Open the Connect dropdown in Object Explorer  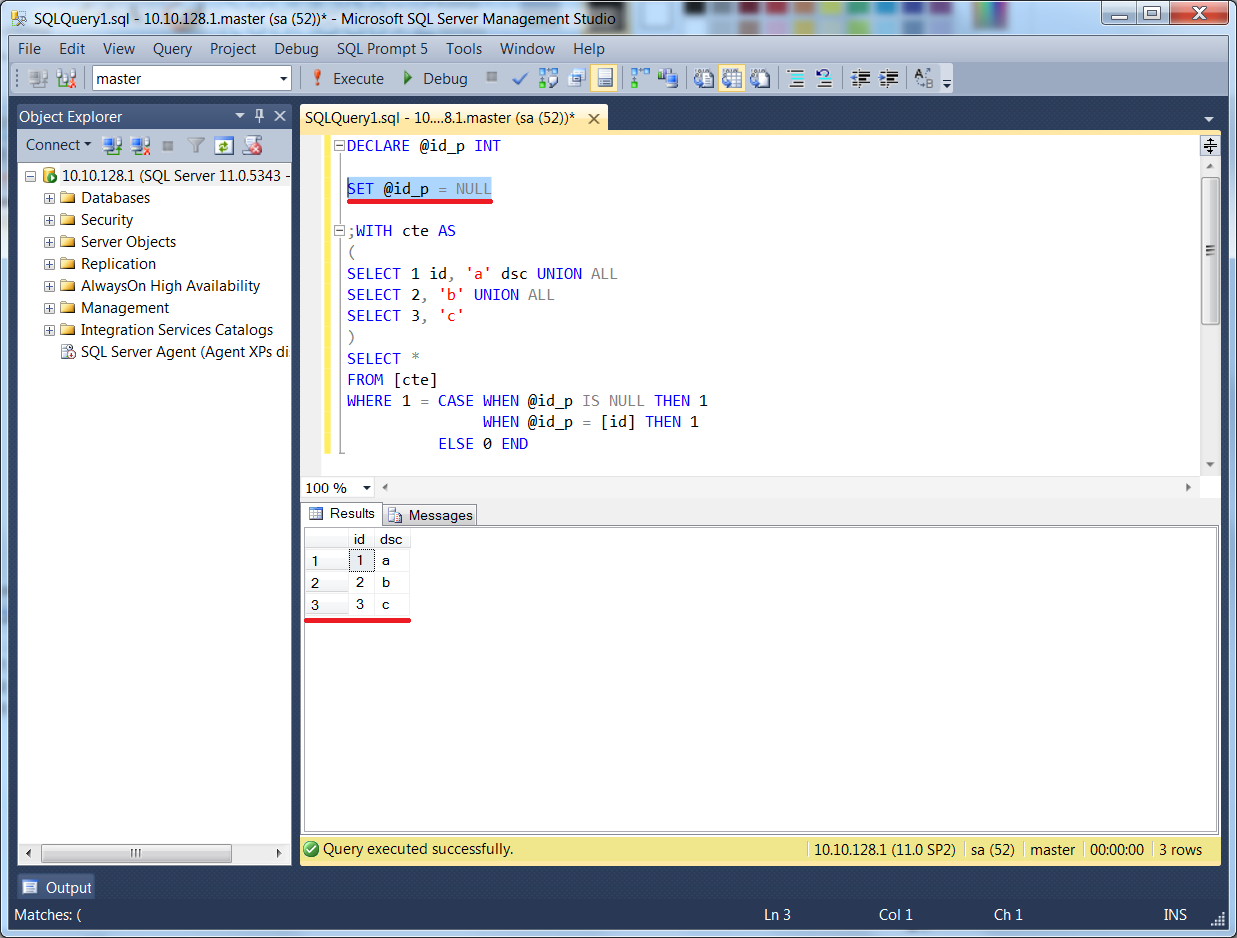tap(58, 145)
